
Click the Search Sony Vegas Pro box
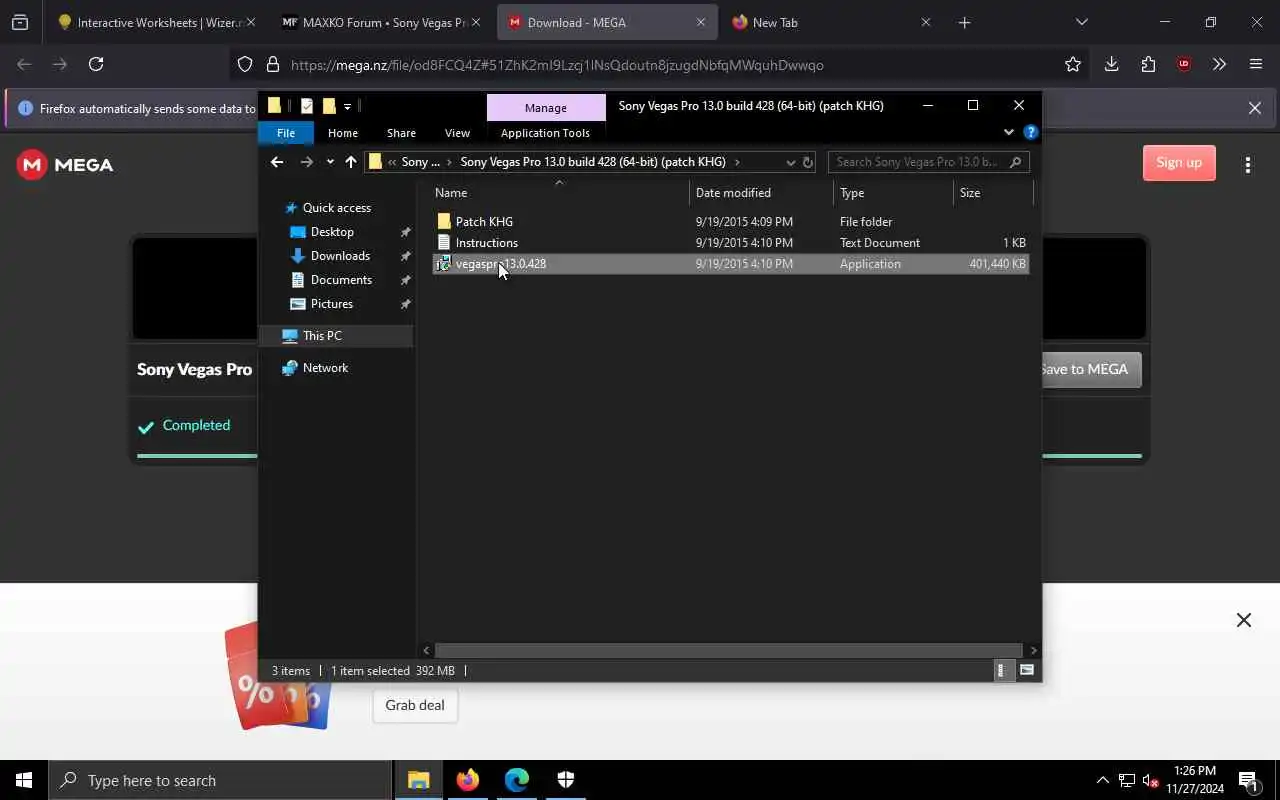928,162
